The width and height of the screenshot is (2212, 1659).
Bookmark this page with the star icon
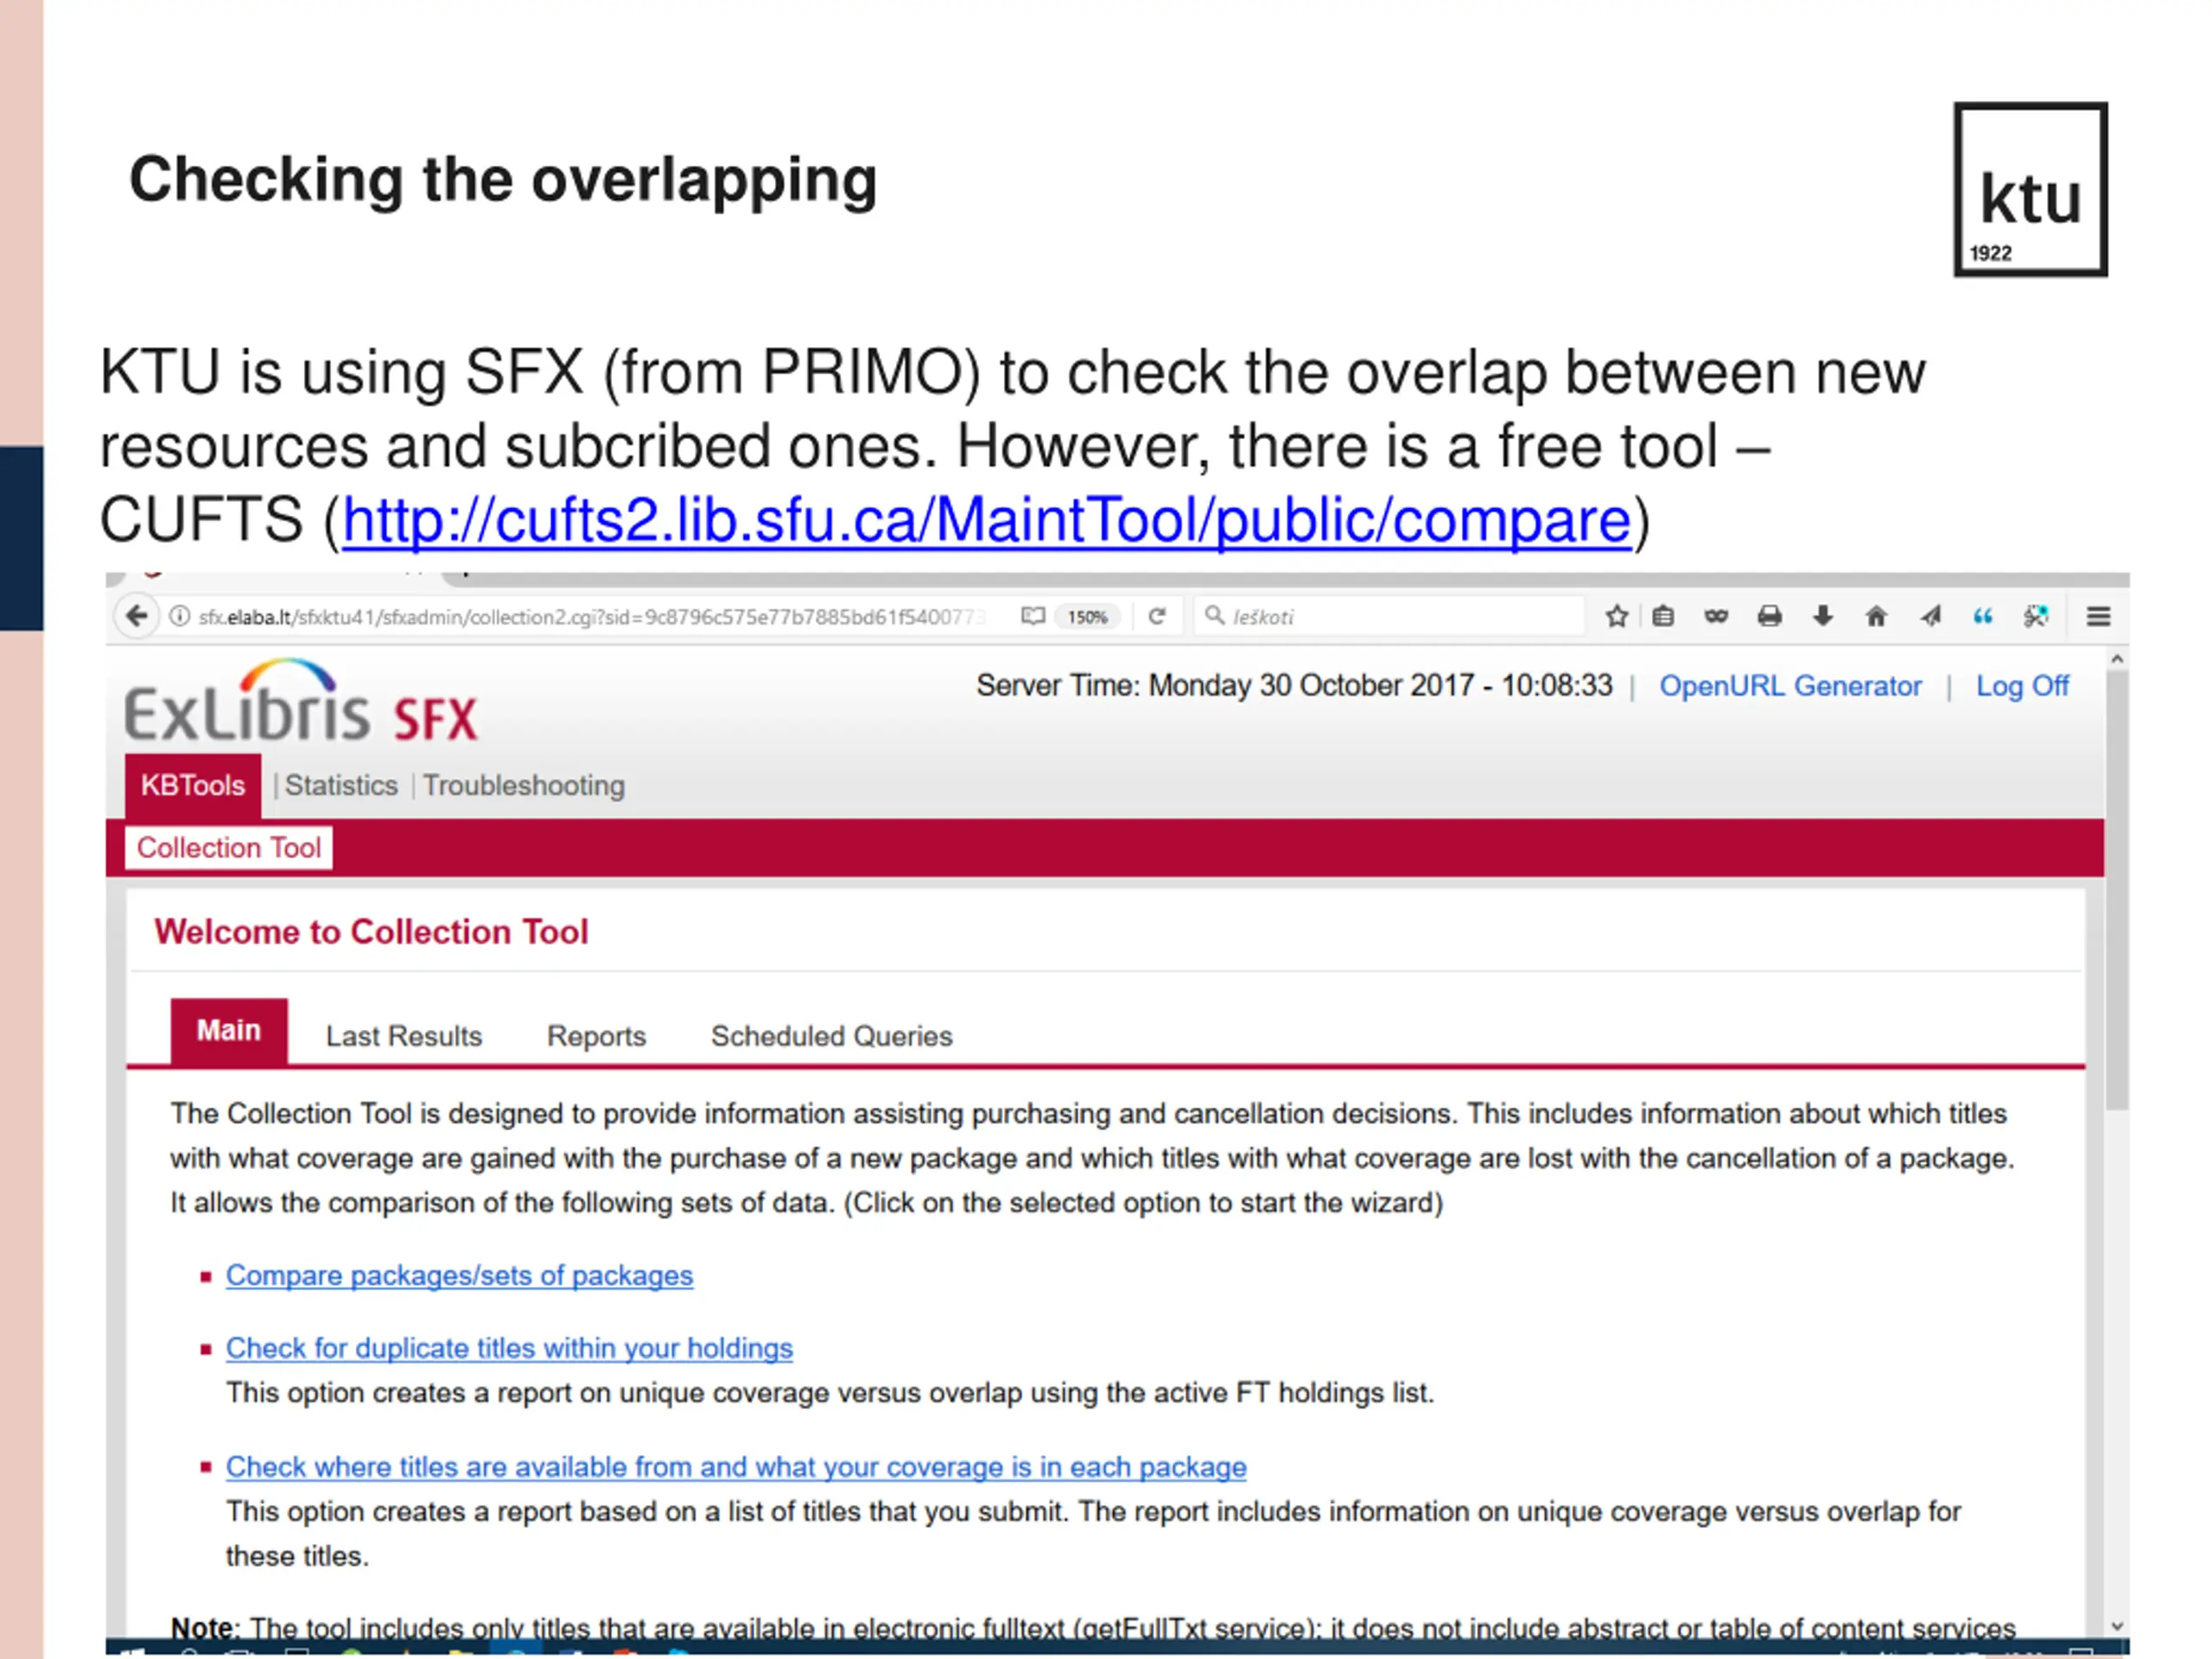click(x=1617, y=616)
